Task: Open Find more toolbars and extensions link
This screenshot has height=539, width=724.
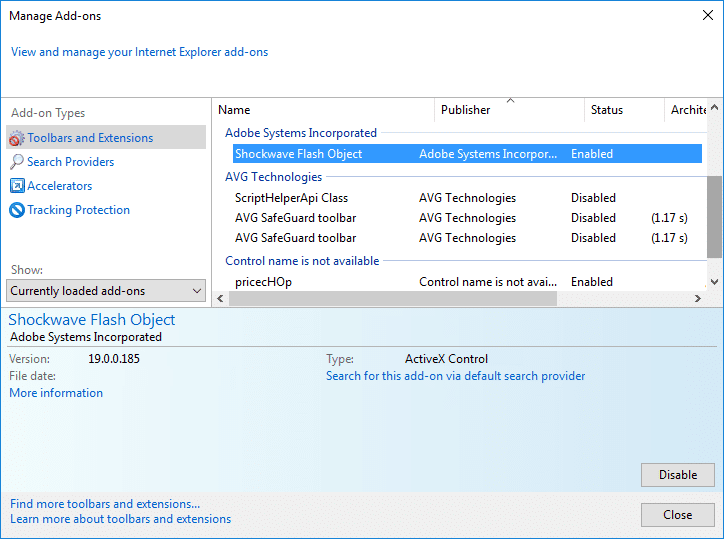Action: coord(105,504)
